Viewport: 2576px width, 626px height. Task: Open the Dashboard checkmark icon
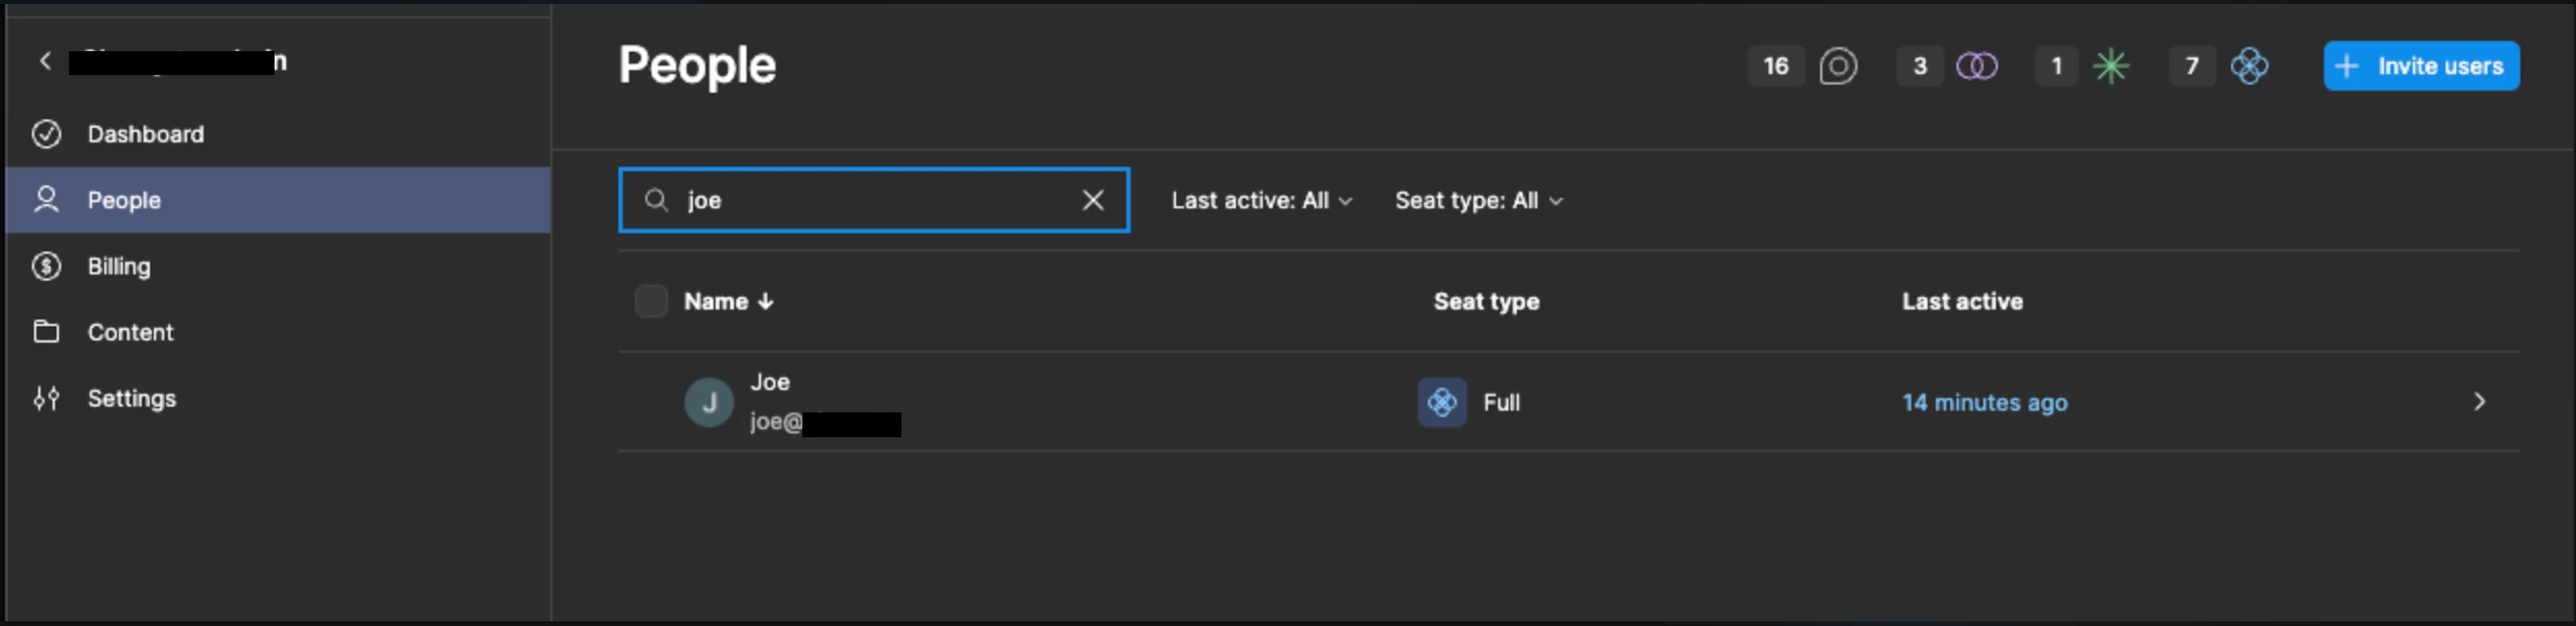[46, 134]
